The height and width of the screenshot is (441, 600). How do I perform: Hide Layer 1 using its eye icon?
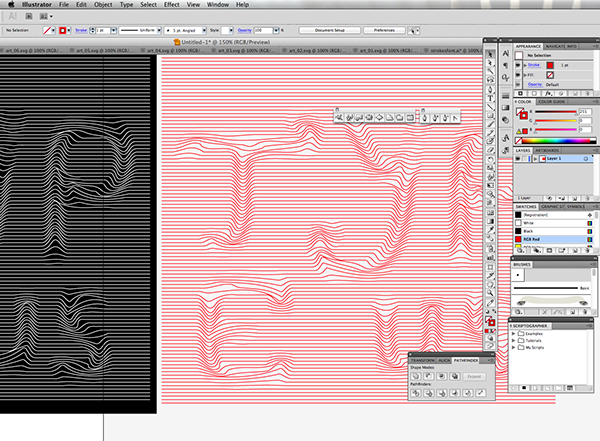(x=518, y=158)
